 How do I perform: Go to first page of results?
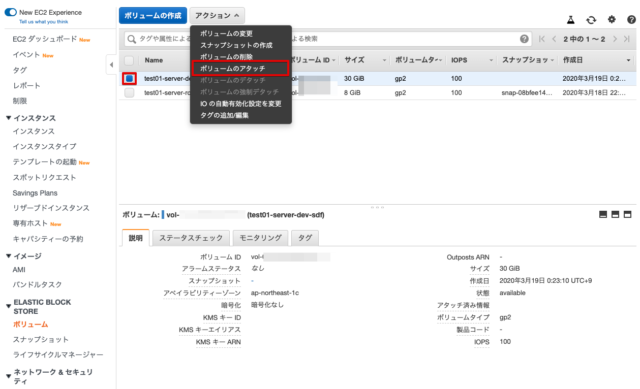coord(542,39)
